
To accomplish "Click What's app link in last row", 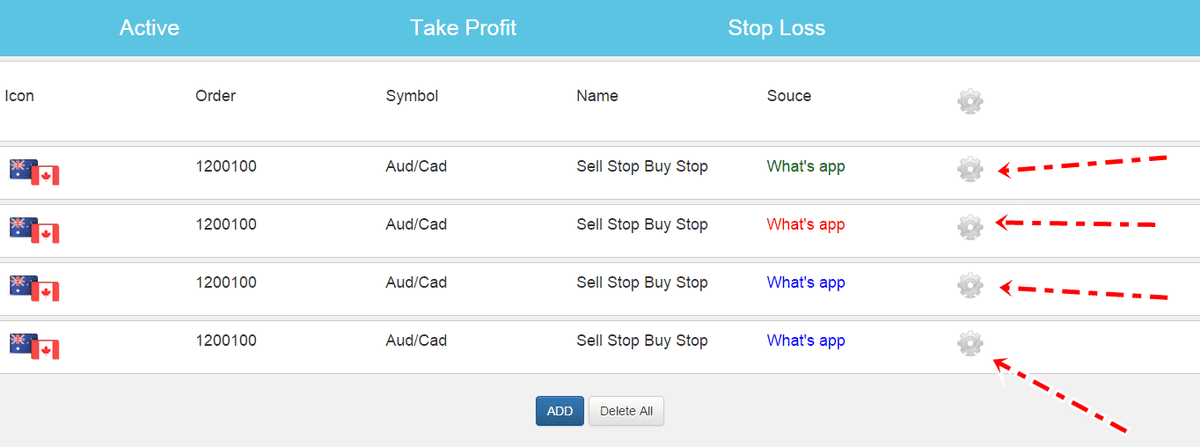I will point(805,340).
